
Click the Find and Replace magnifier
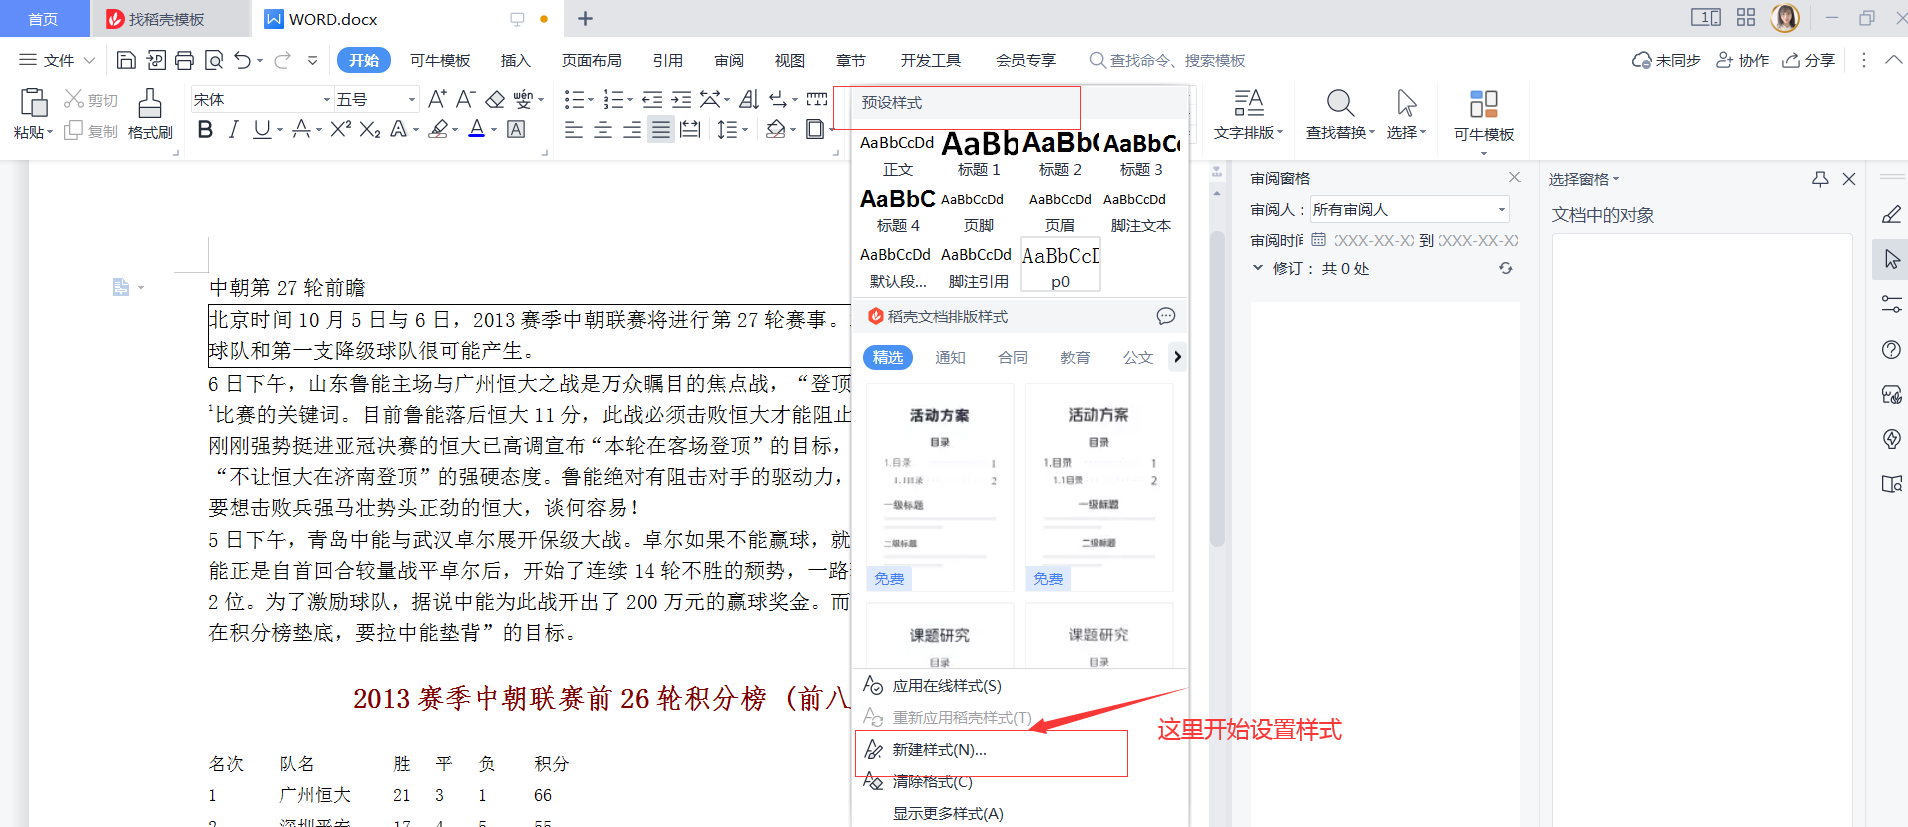coord(1340,103)
